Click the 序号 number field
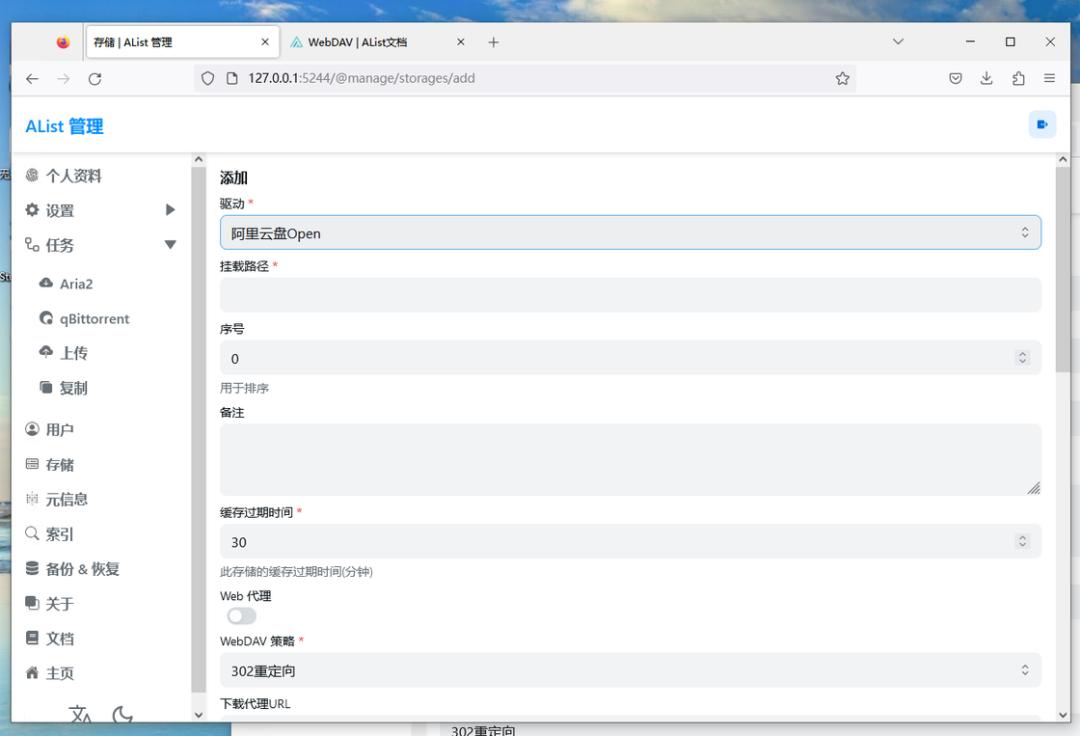Viewport: 1080px width, 736px height. pos(630,358)
